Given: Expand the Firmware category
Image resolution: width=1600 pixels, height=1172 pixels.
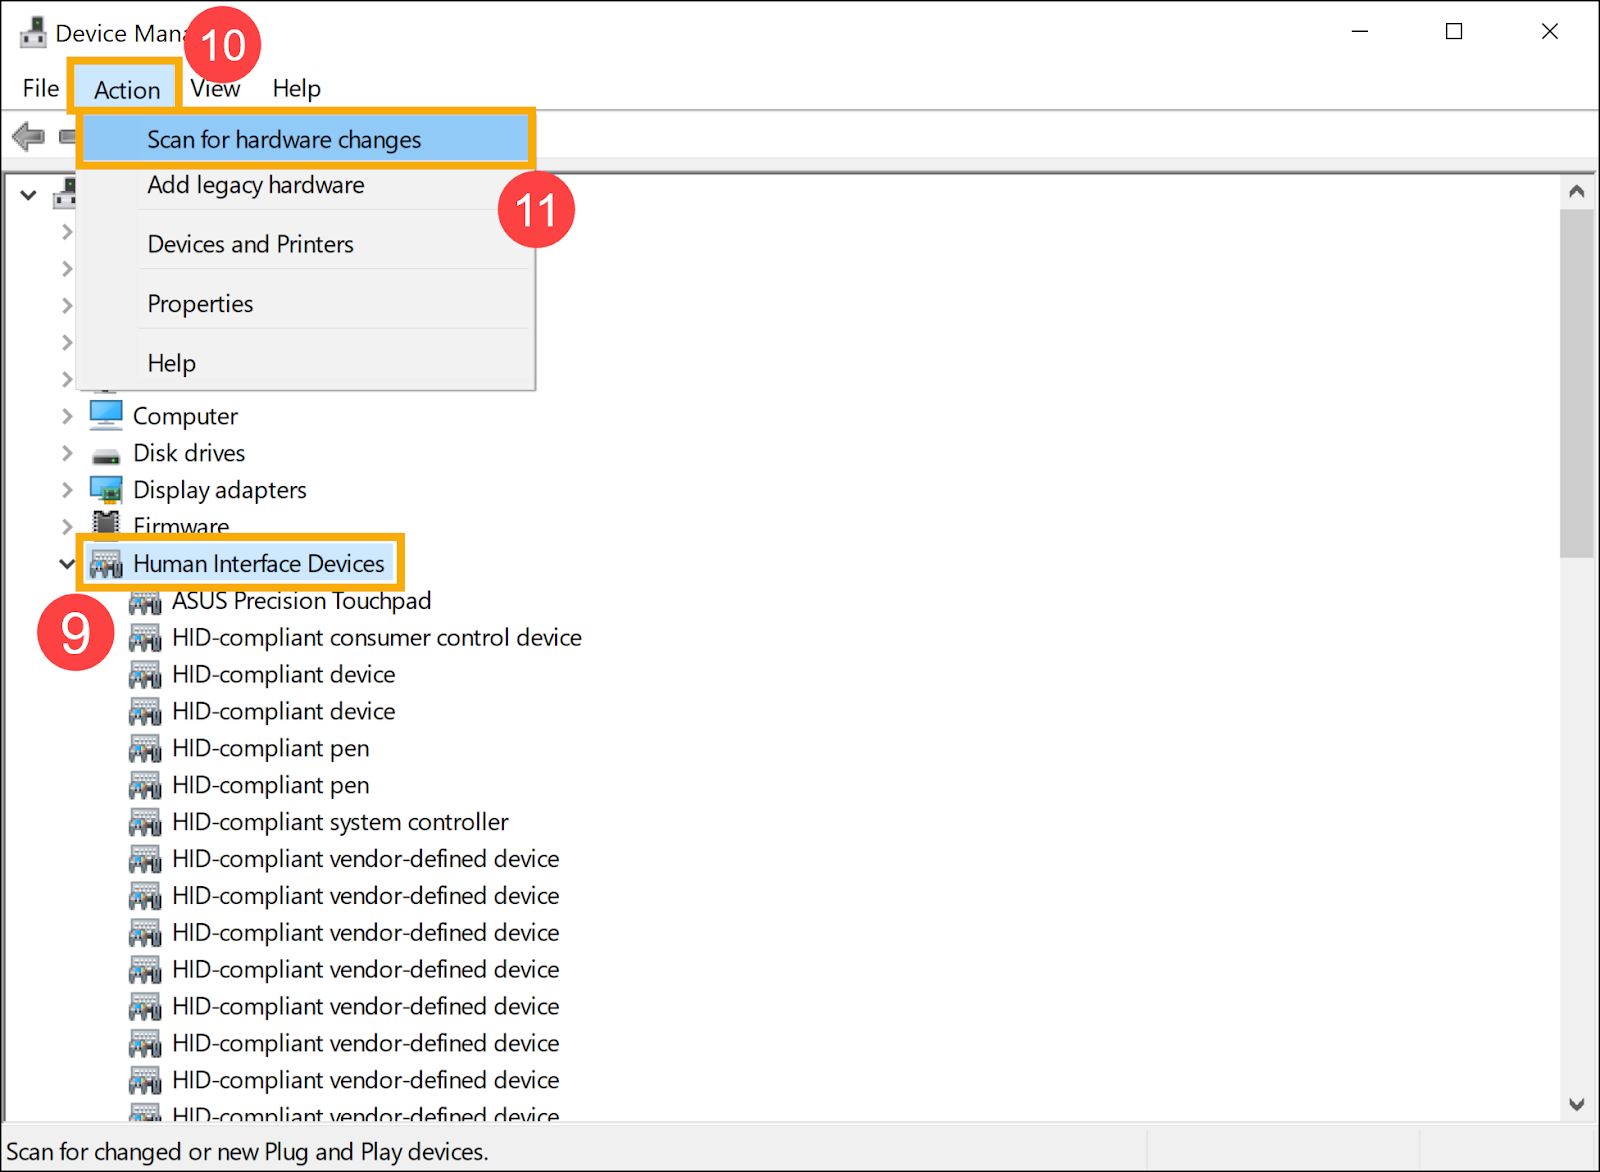Looking at the screenshot, I should [x=67, y=526].
